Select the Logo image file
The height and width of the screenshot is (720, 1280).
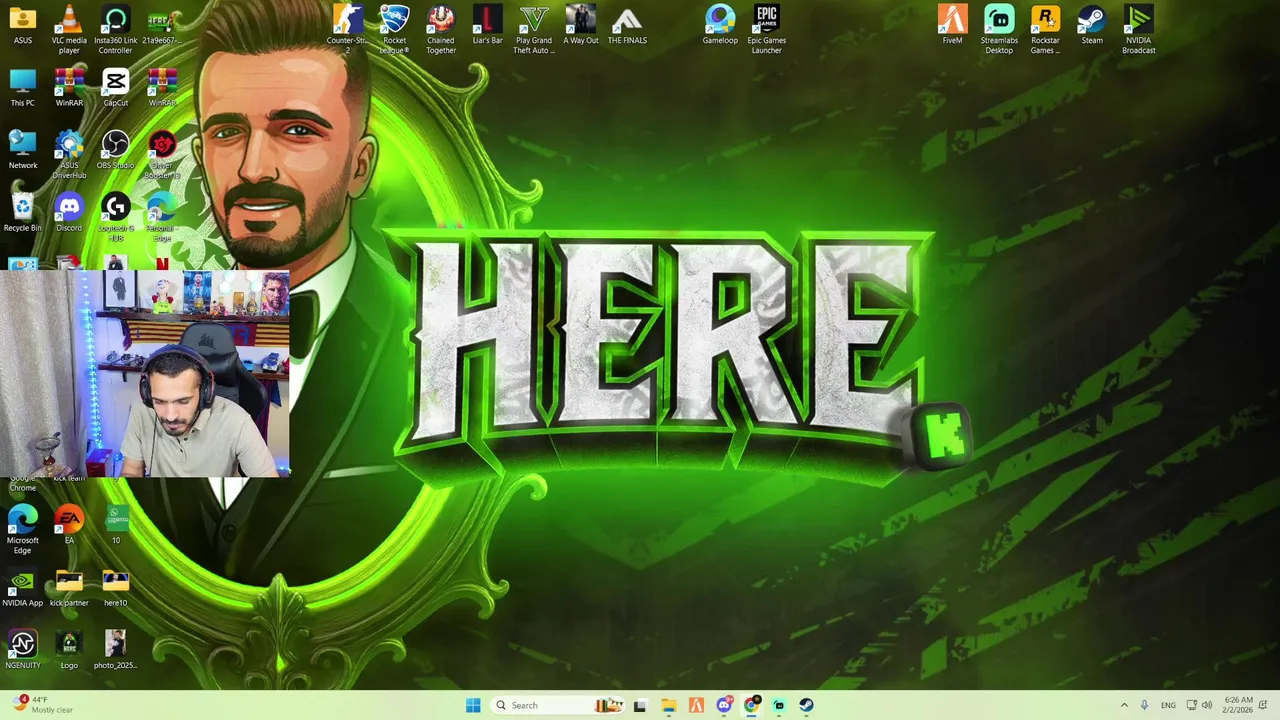point(69,650)
